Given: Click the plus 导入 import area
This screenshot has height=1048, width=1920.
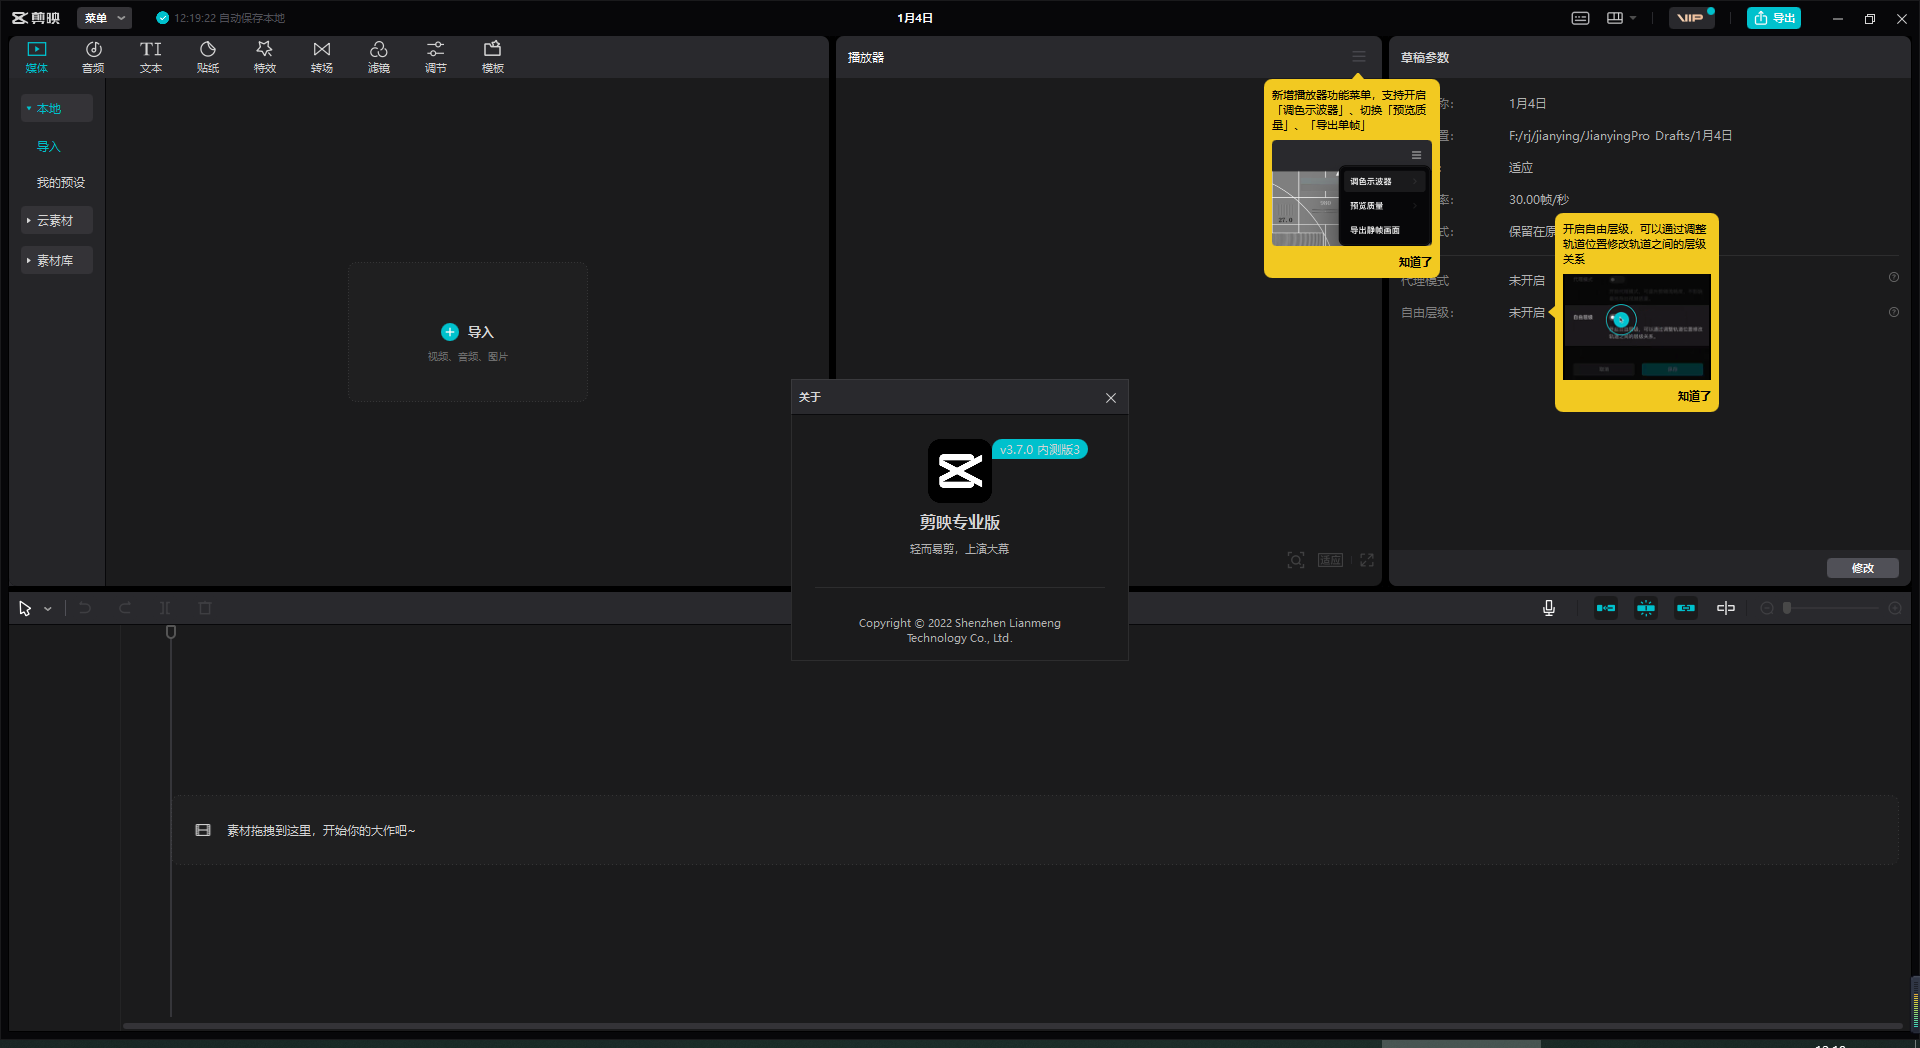Looking at the screenshot, I should click(x=468, y=332).
